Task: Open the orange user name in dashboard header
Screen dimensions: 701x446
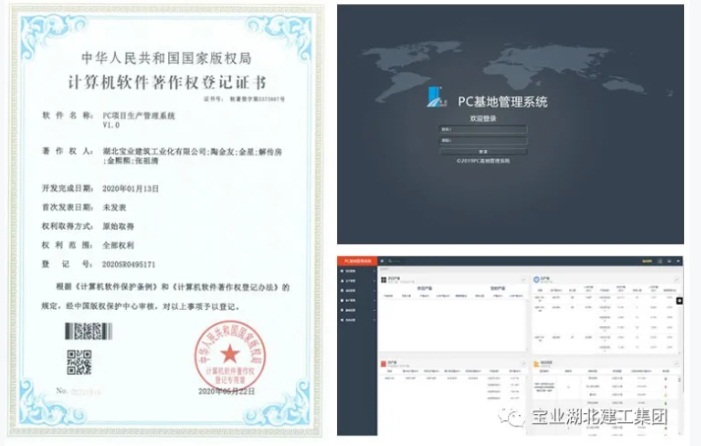Action: pyautogui.click(x=647, y=261)
